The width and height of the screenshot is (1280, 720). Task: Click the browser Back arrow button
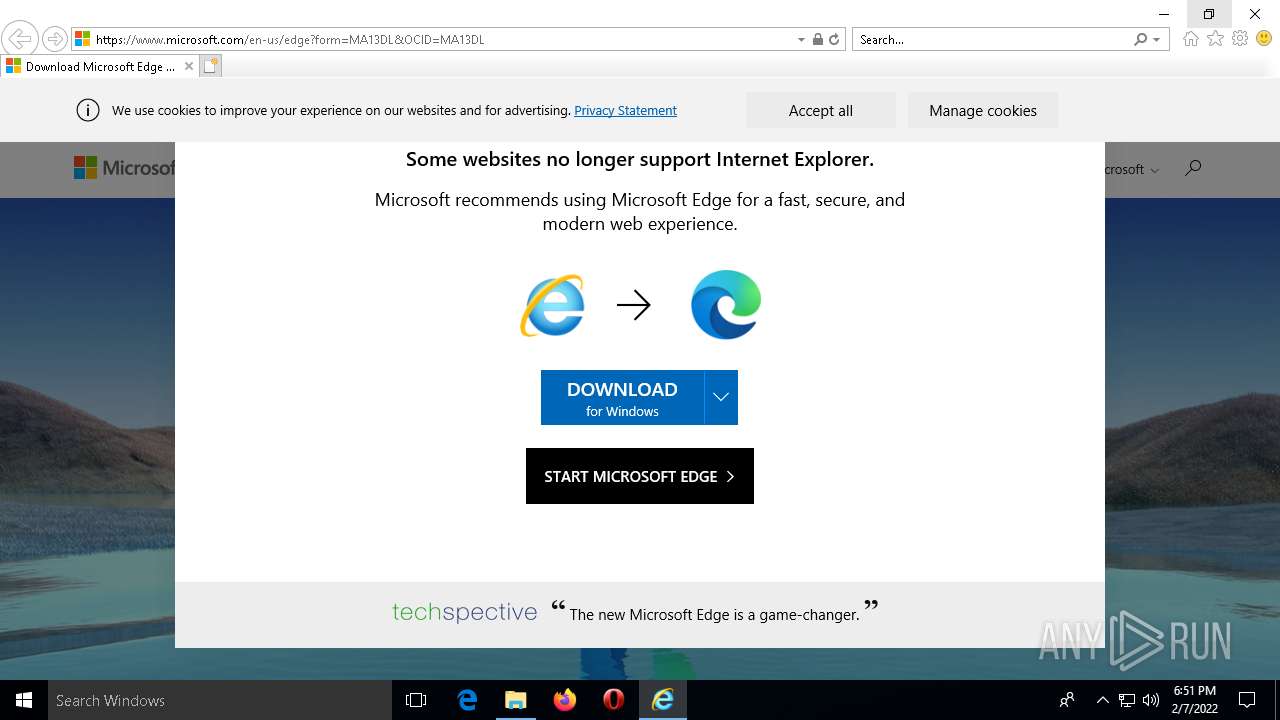coord(20,39)
